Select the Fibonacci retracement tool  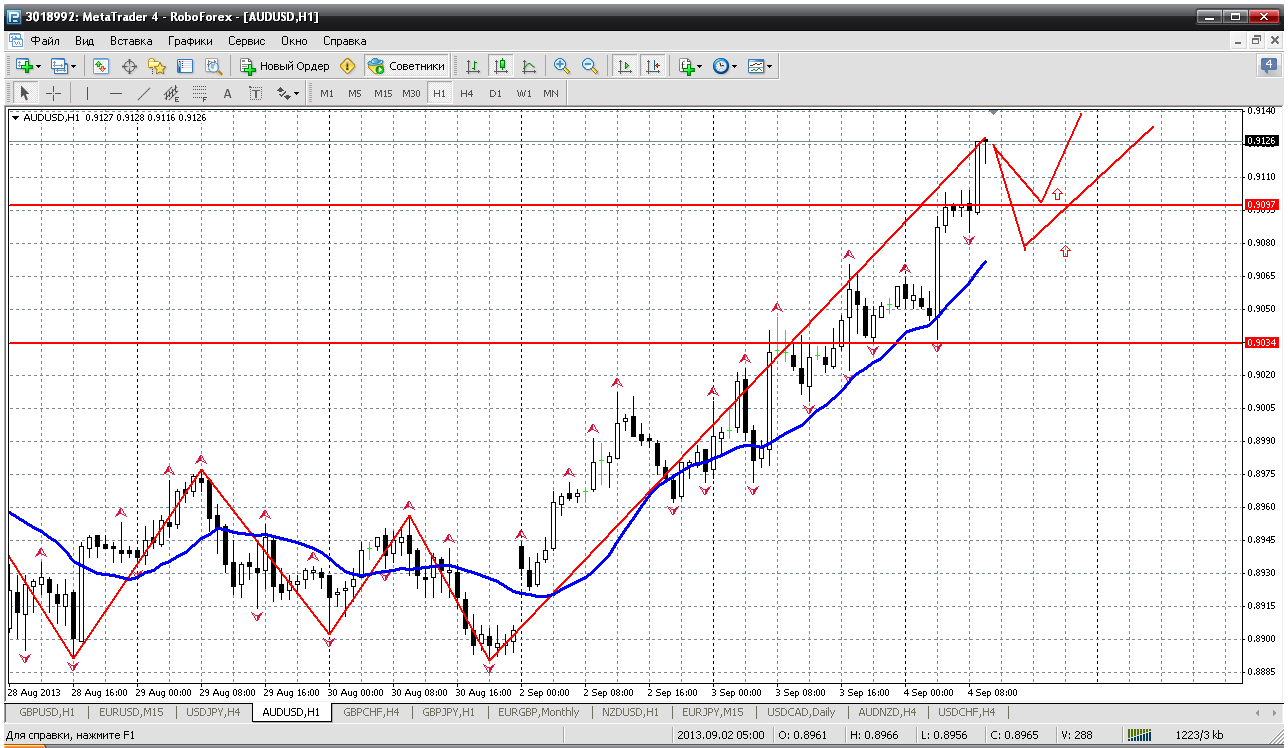coord(199,93)
